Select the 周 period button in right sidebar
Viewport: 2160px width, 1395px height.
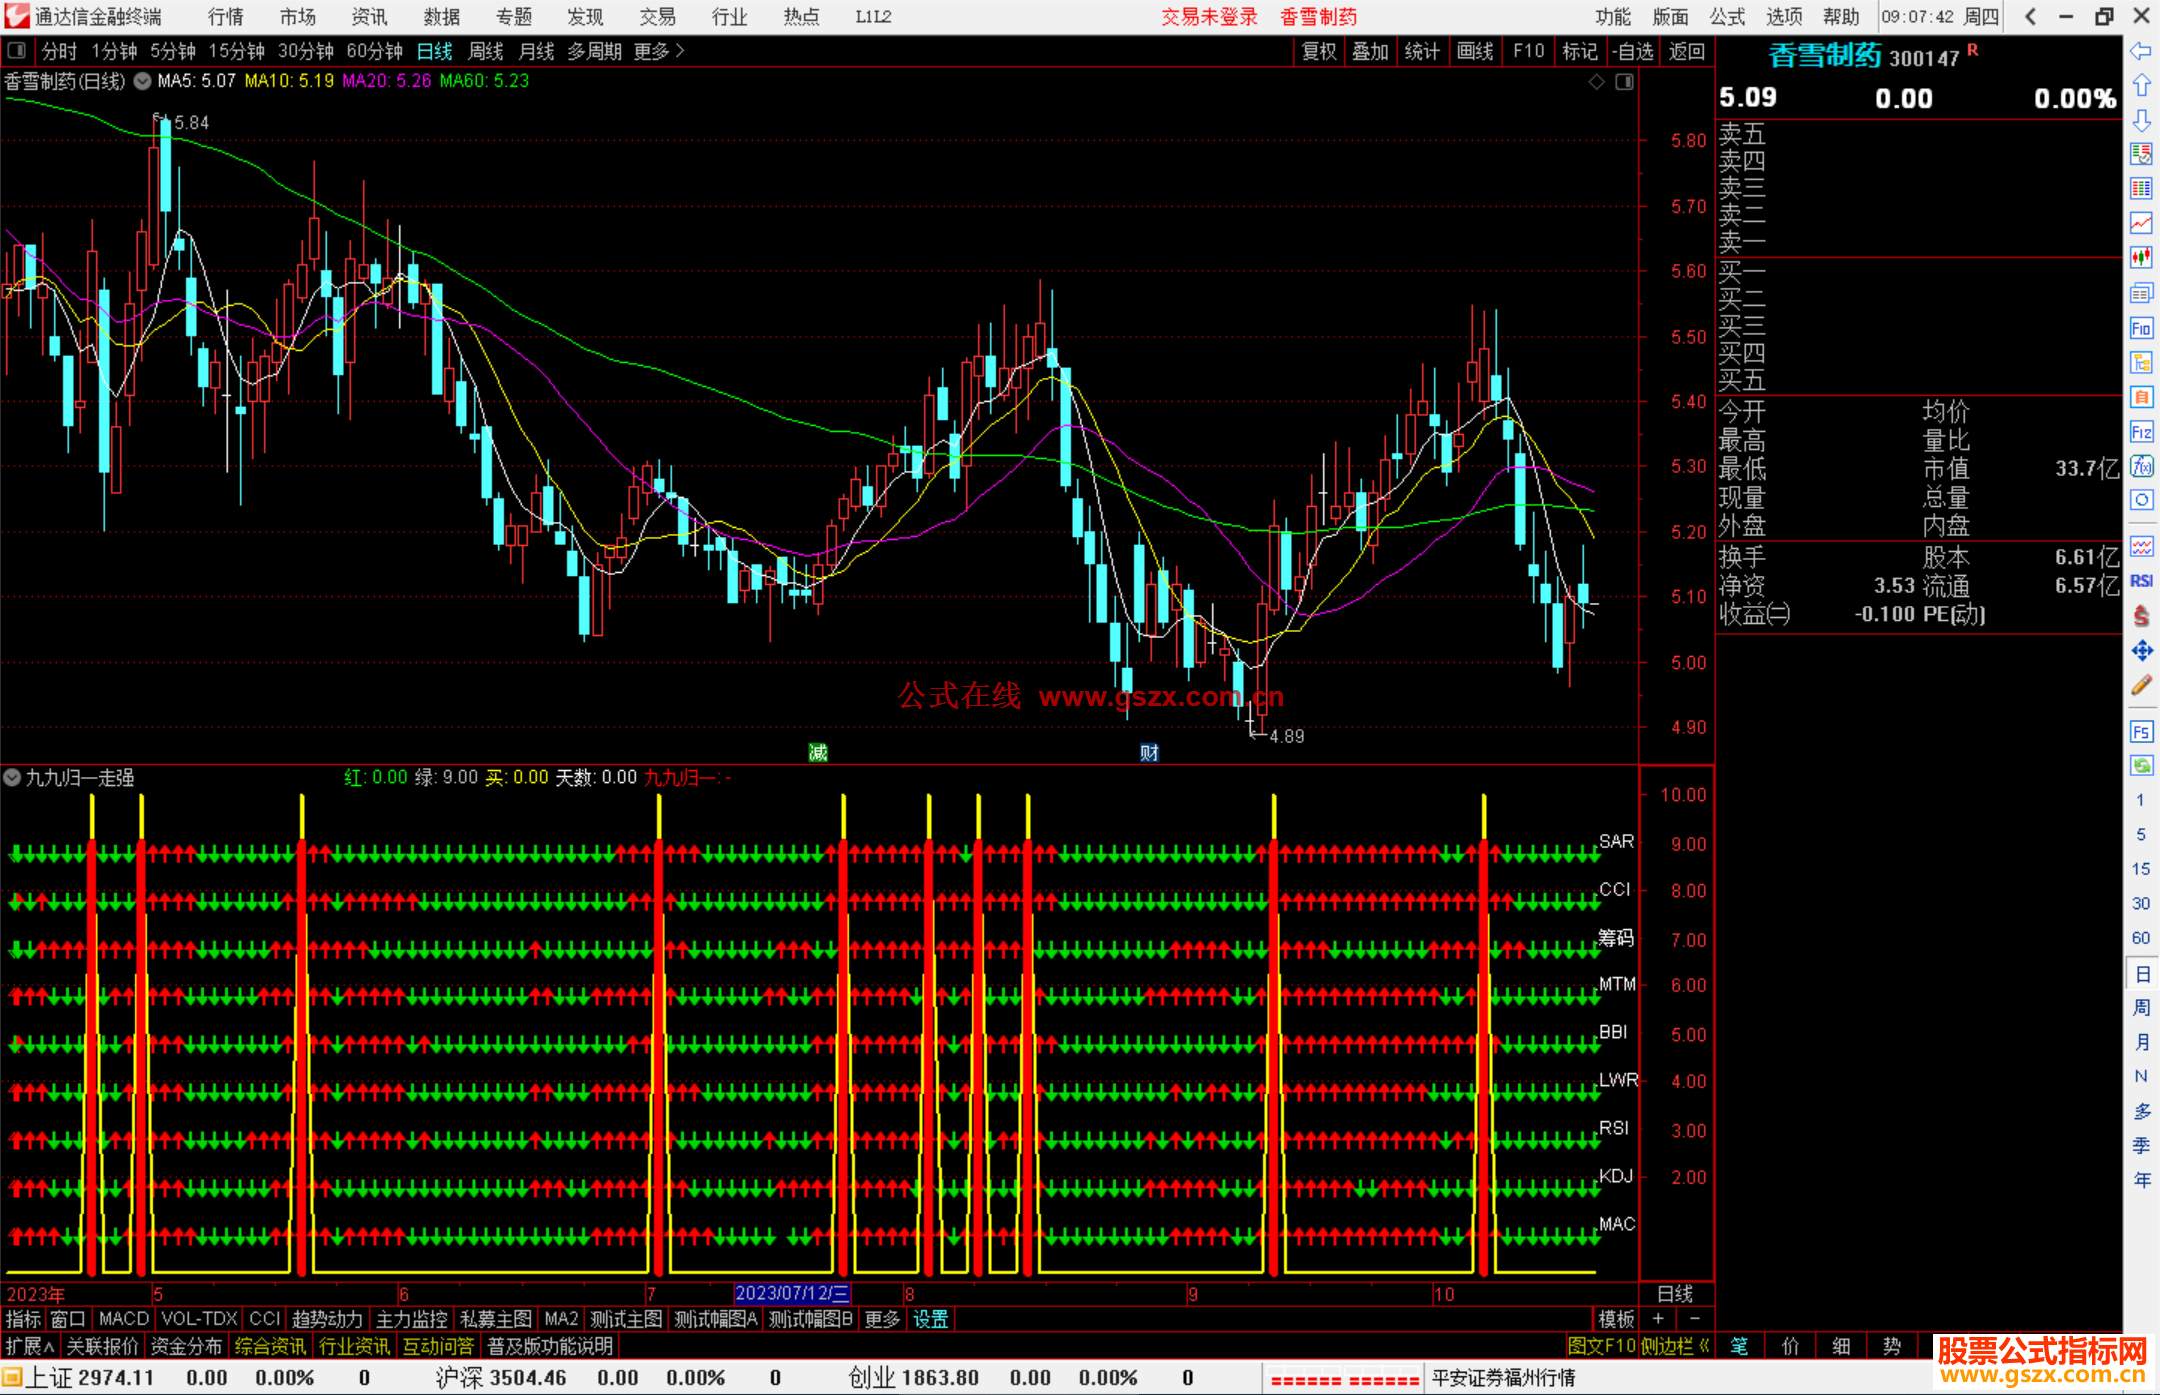point(2141,1008)
